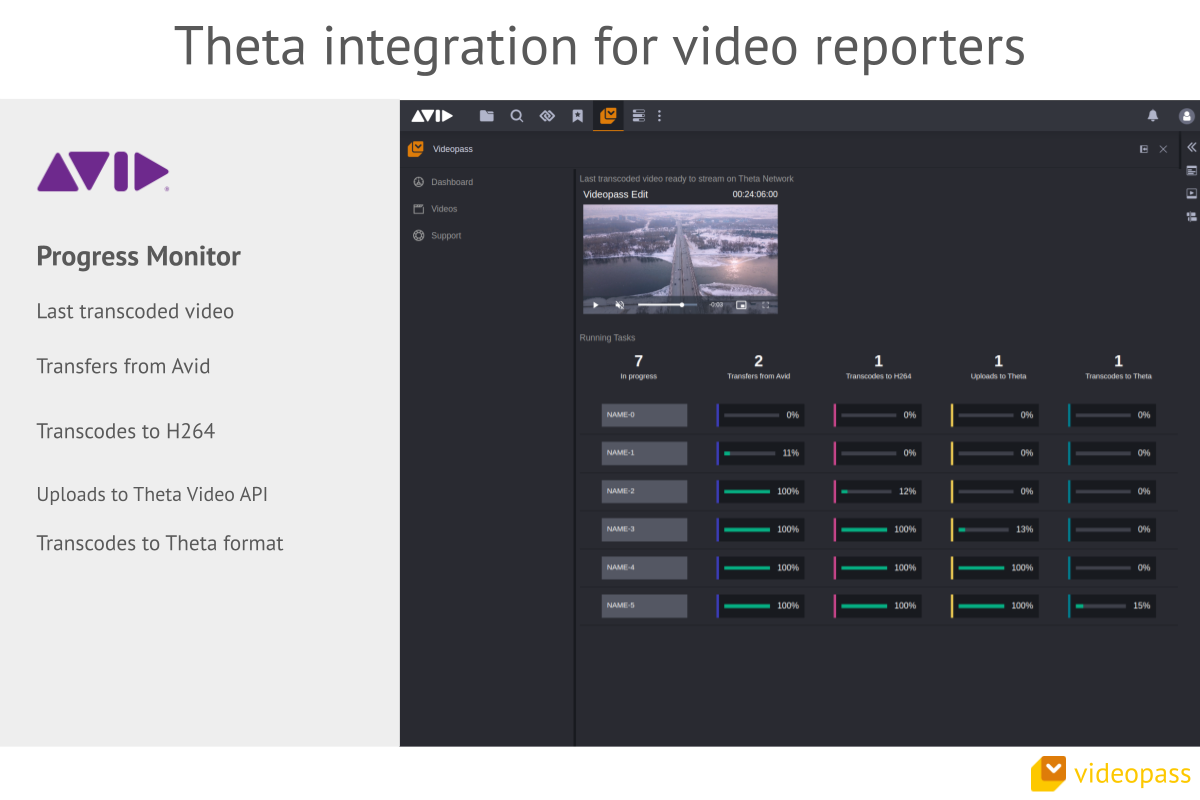
Task: Click the Dashboard gauge icon
Action: click(x=419, y=182)
